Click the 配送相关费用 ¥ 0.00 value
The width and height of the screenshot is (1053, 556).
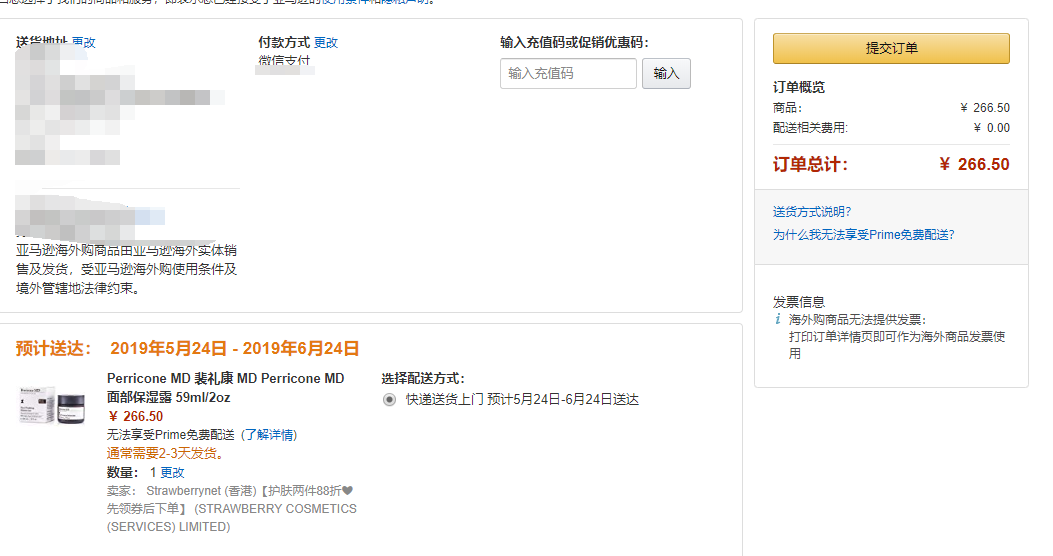click(x=991, y=128)
